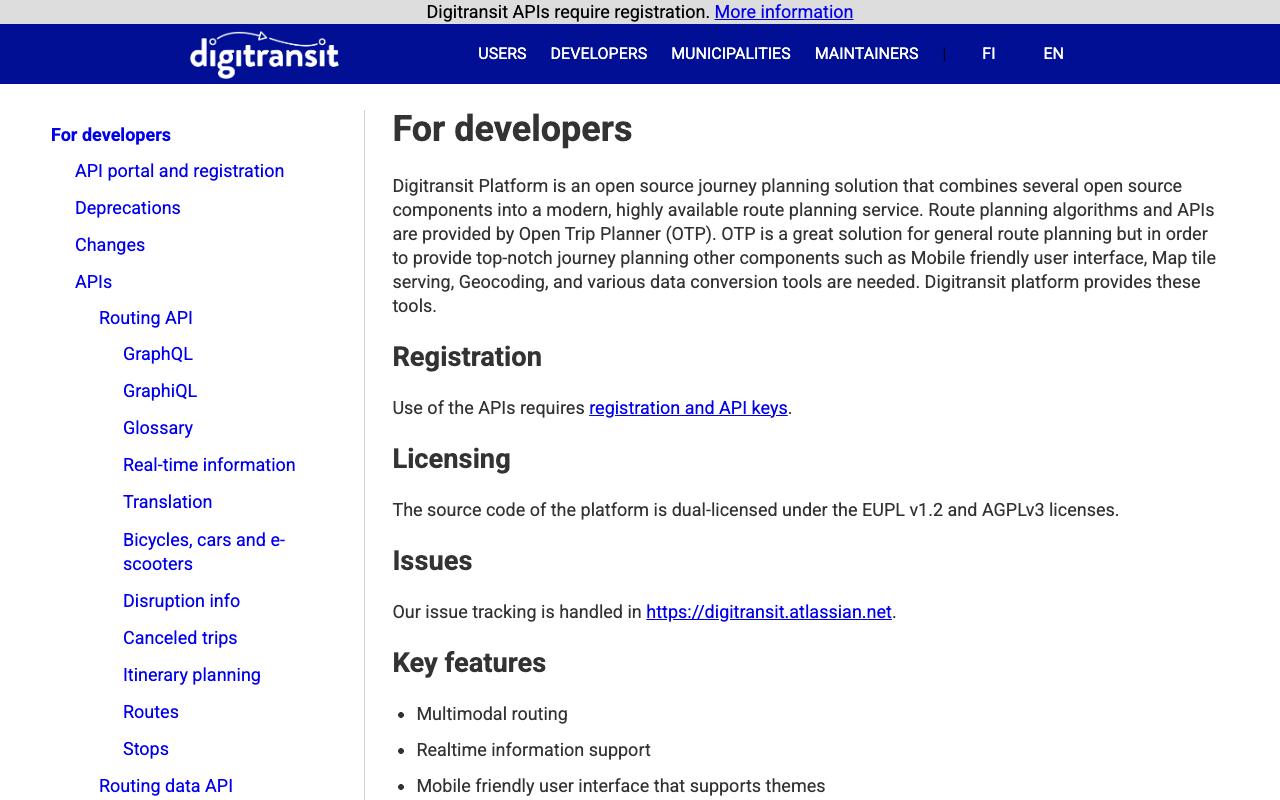
Task: Select Itinerary planning in sidebar
Action: (x=192, y=675)
